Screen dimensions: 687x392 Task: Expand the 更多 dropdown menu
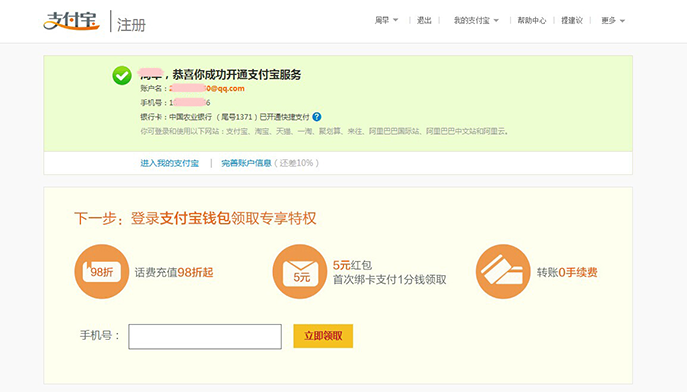[x=613, y=20]
